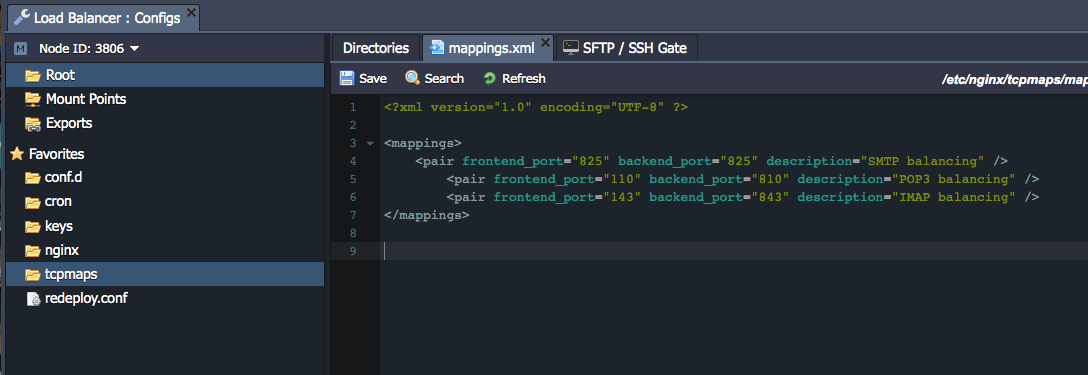Click the Root folder icon
The width and height of the screenshot is (1088, 375).
coord(32,75)
